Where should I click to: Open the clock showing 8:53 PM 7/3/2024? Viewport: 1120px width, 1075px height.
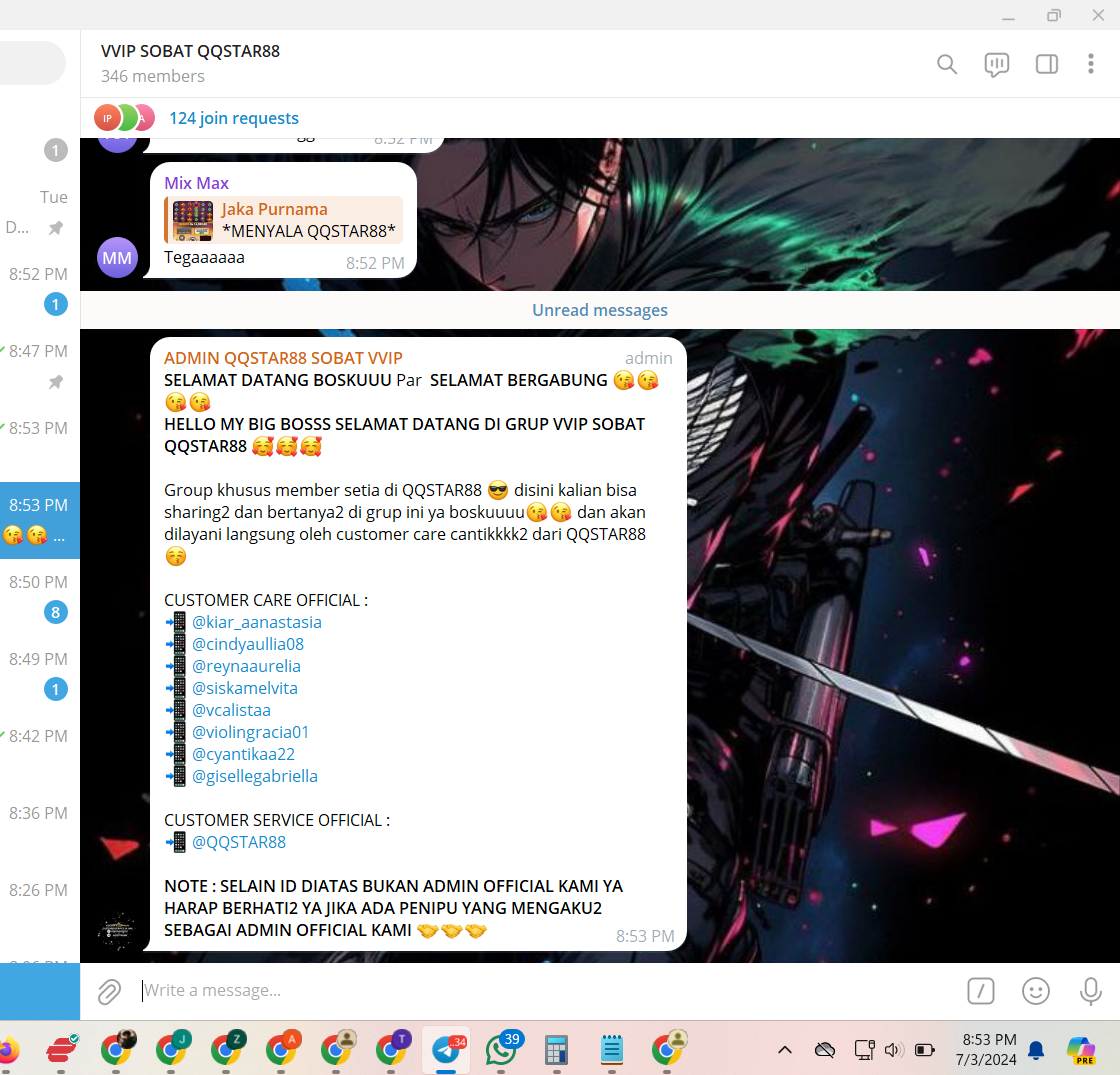coord(986,1049)
